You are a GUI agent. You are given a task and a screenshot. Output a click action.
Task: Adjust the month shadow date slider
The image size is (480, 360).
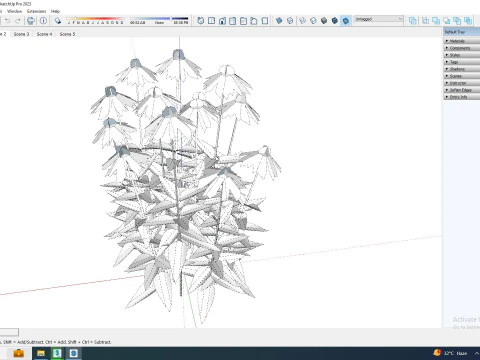95,19
